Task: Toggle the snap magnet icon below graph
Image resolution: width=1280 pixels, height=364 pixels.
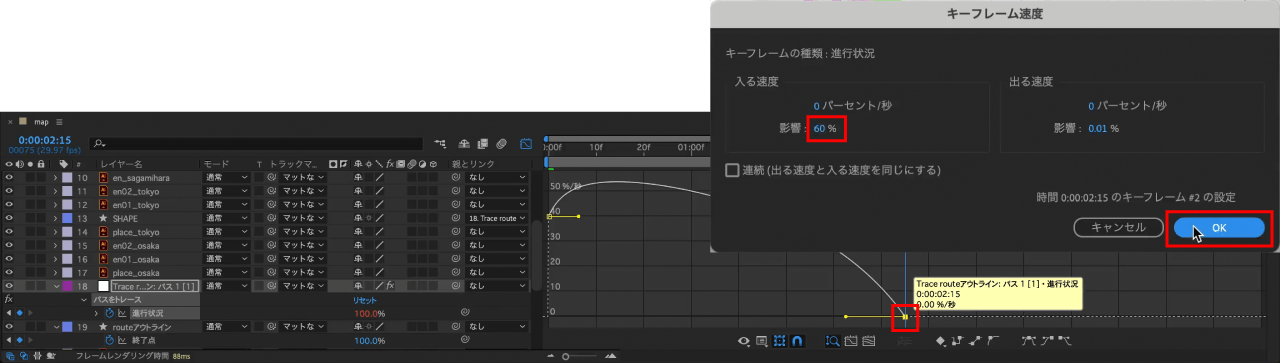Action: click(798, 341)
